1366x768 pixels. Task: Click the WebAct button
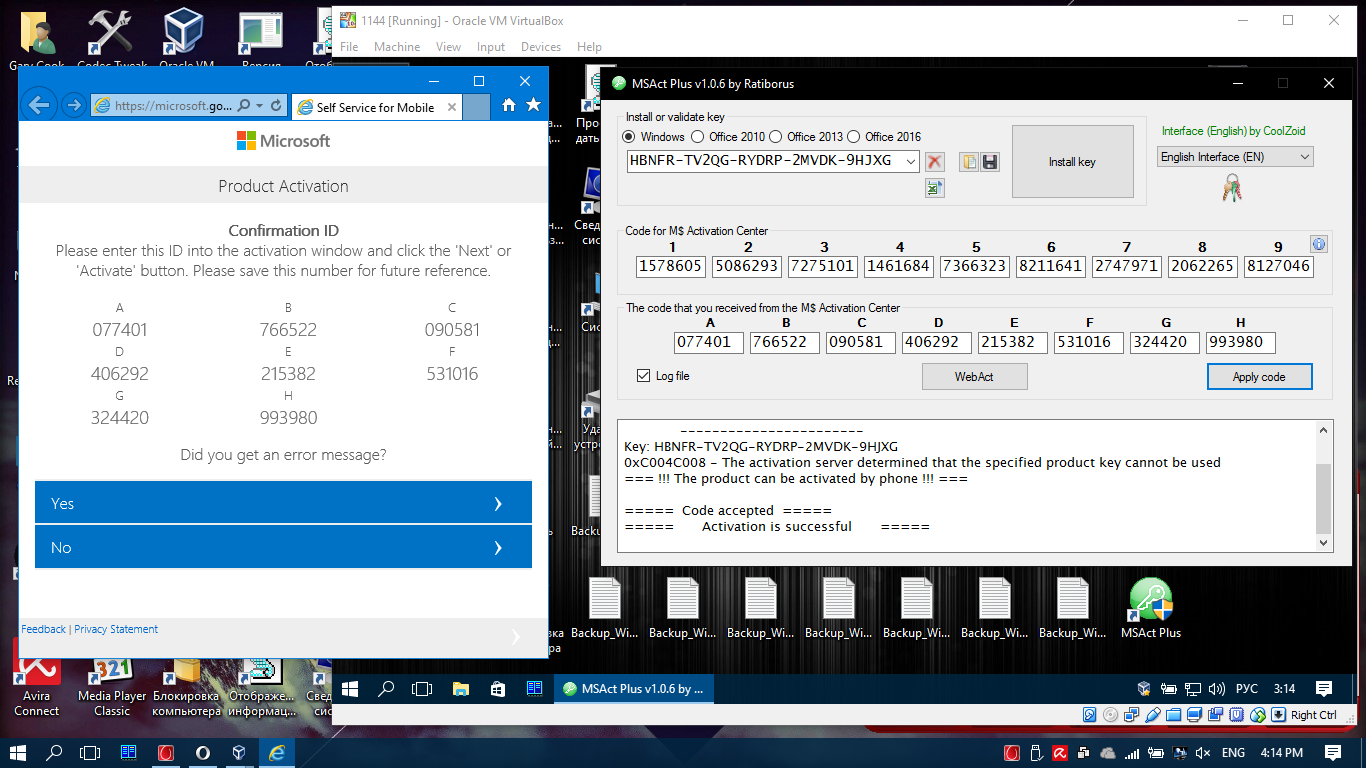tap(975, 377)
